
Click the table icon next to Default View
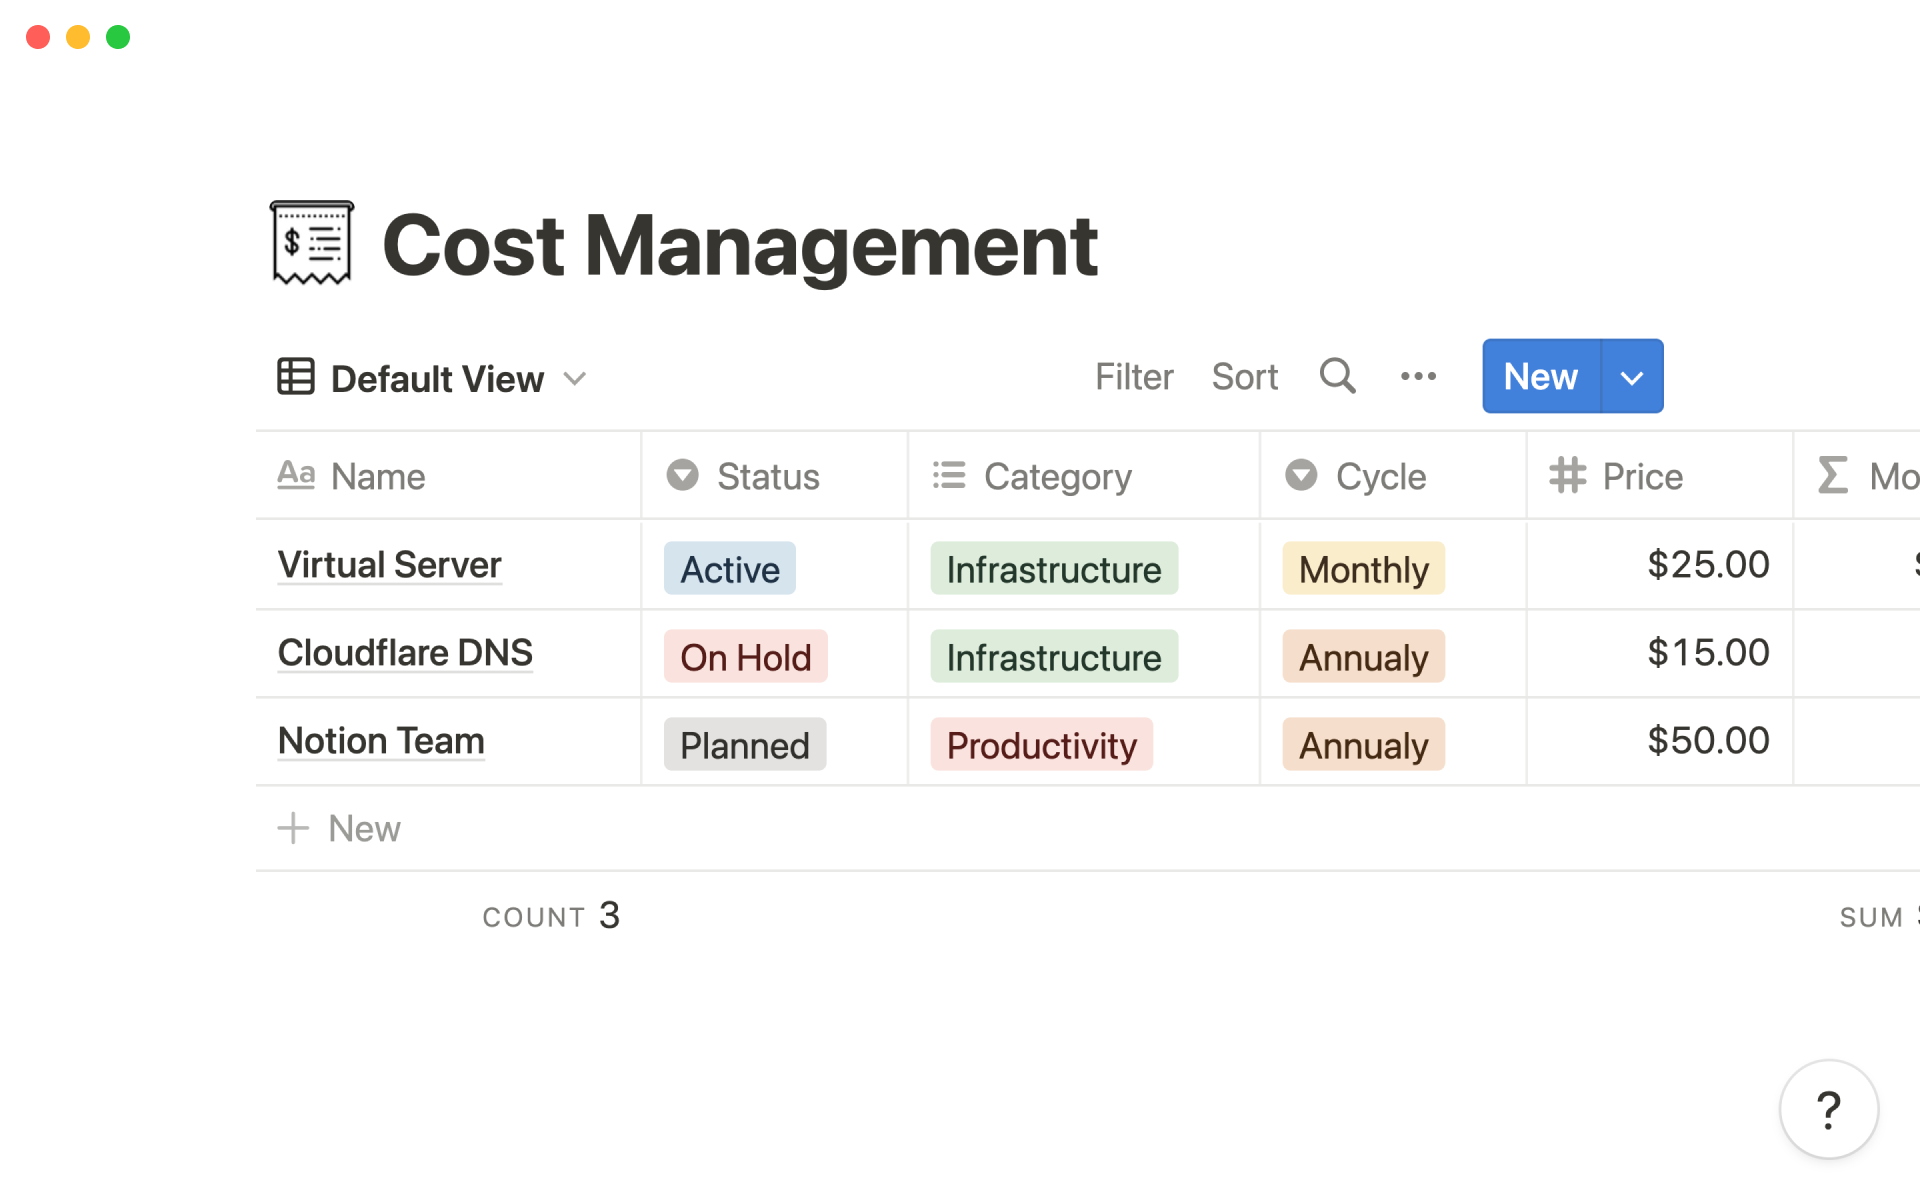point(296,377)
